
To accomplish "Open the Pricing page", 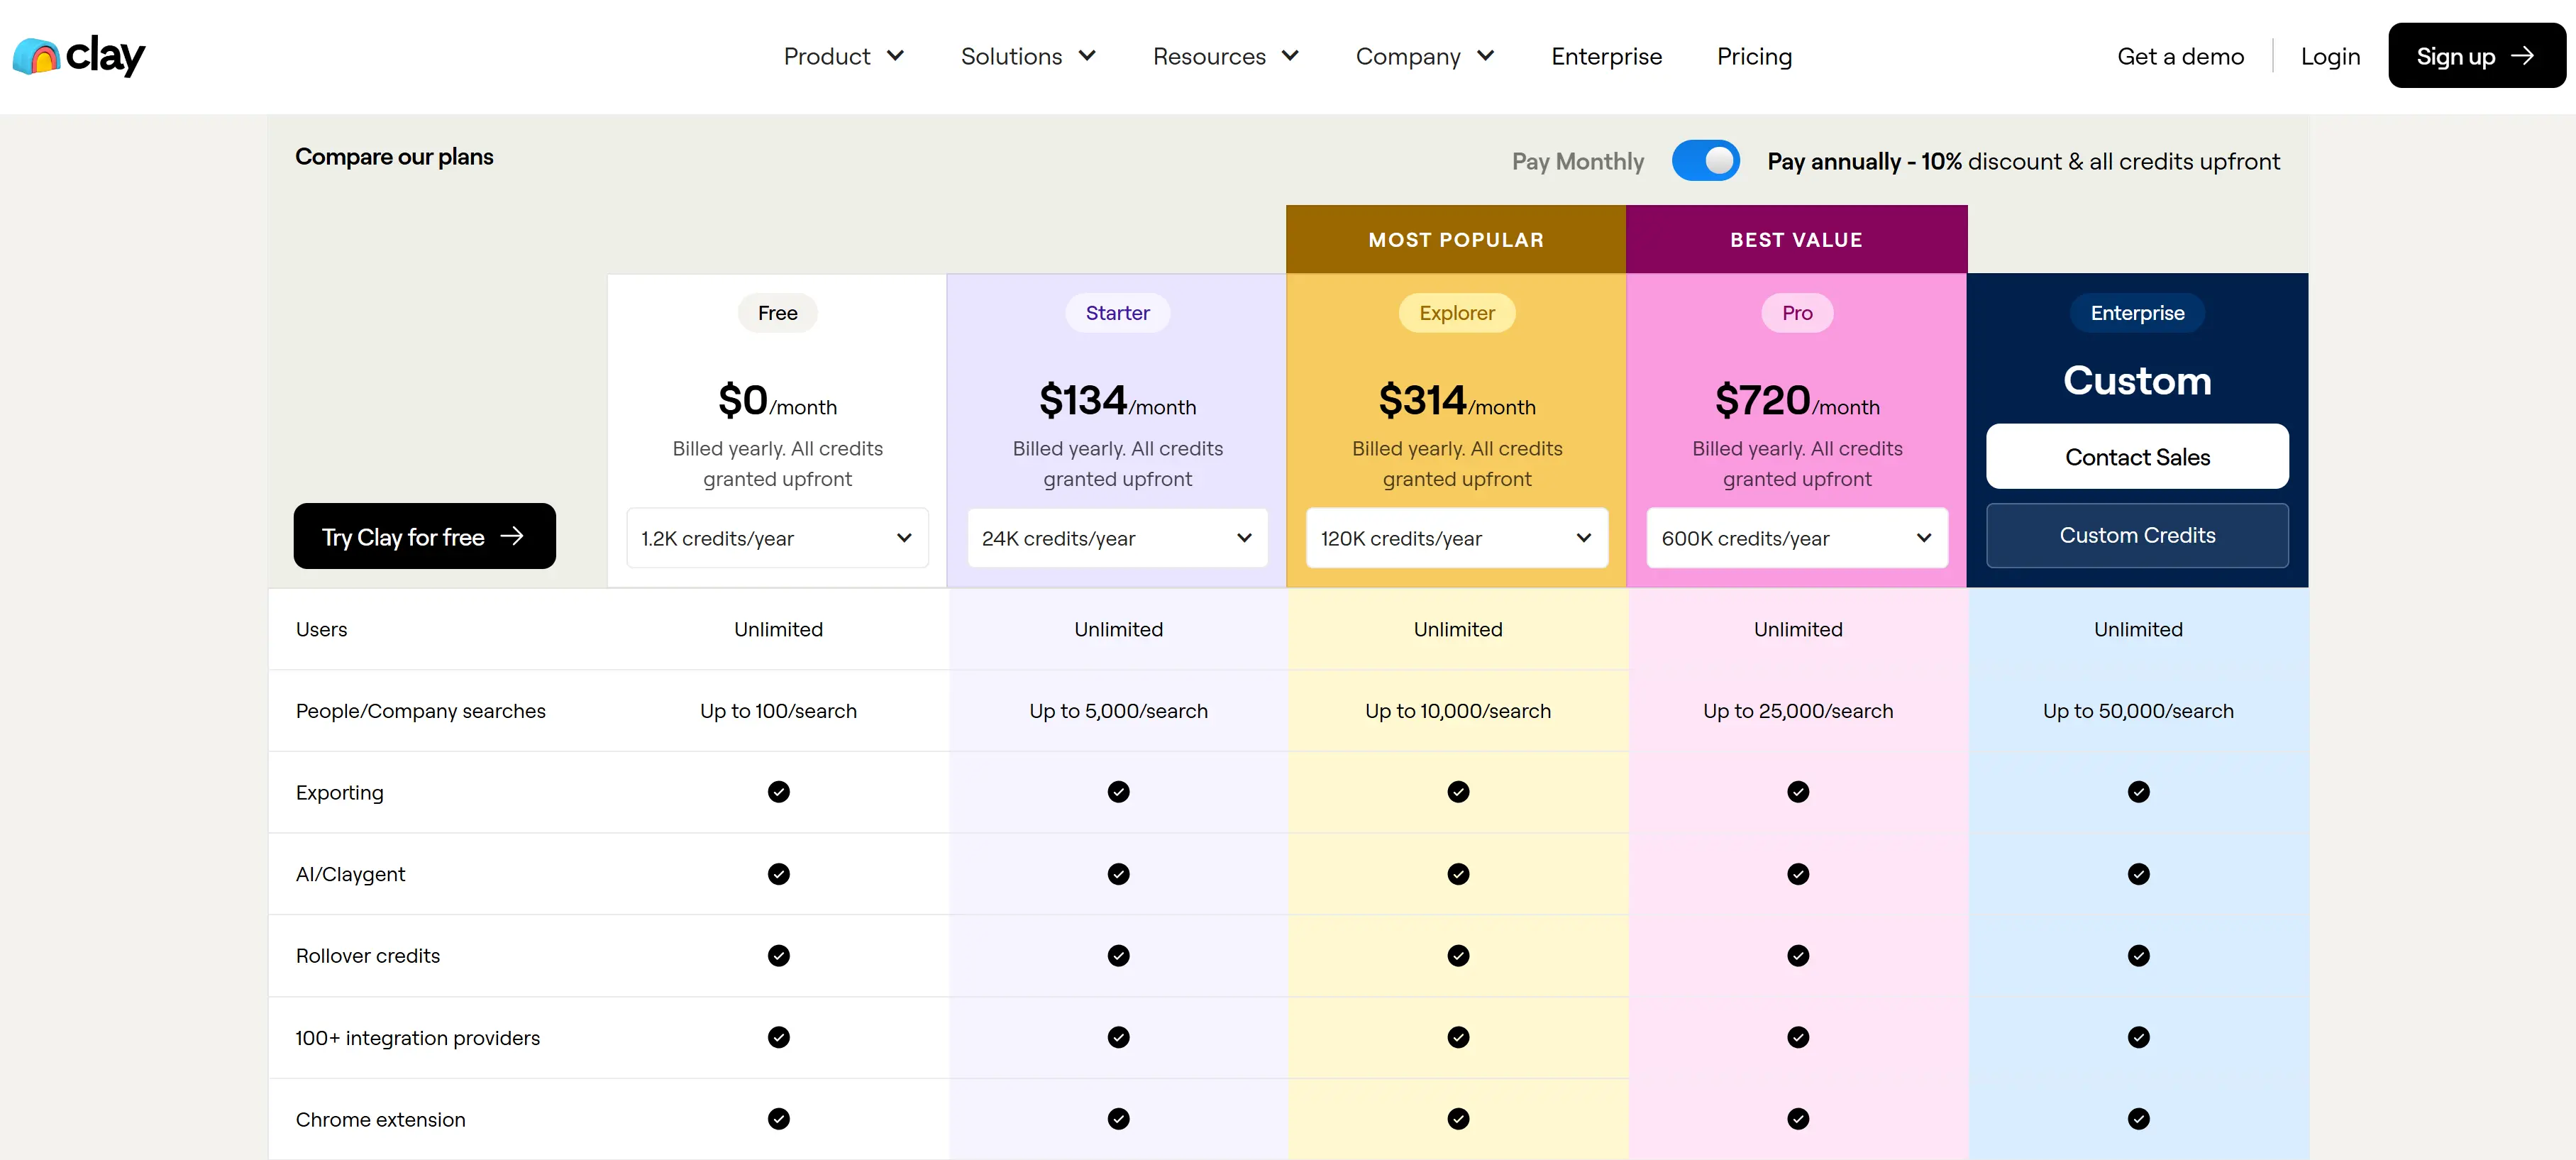I will [1754, 56].
